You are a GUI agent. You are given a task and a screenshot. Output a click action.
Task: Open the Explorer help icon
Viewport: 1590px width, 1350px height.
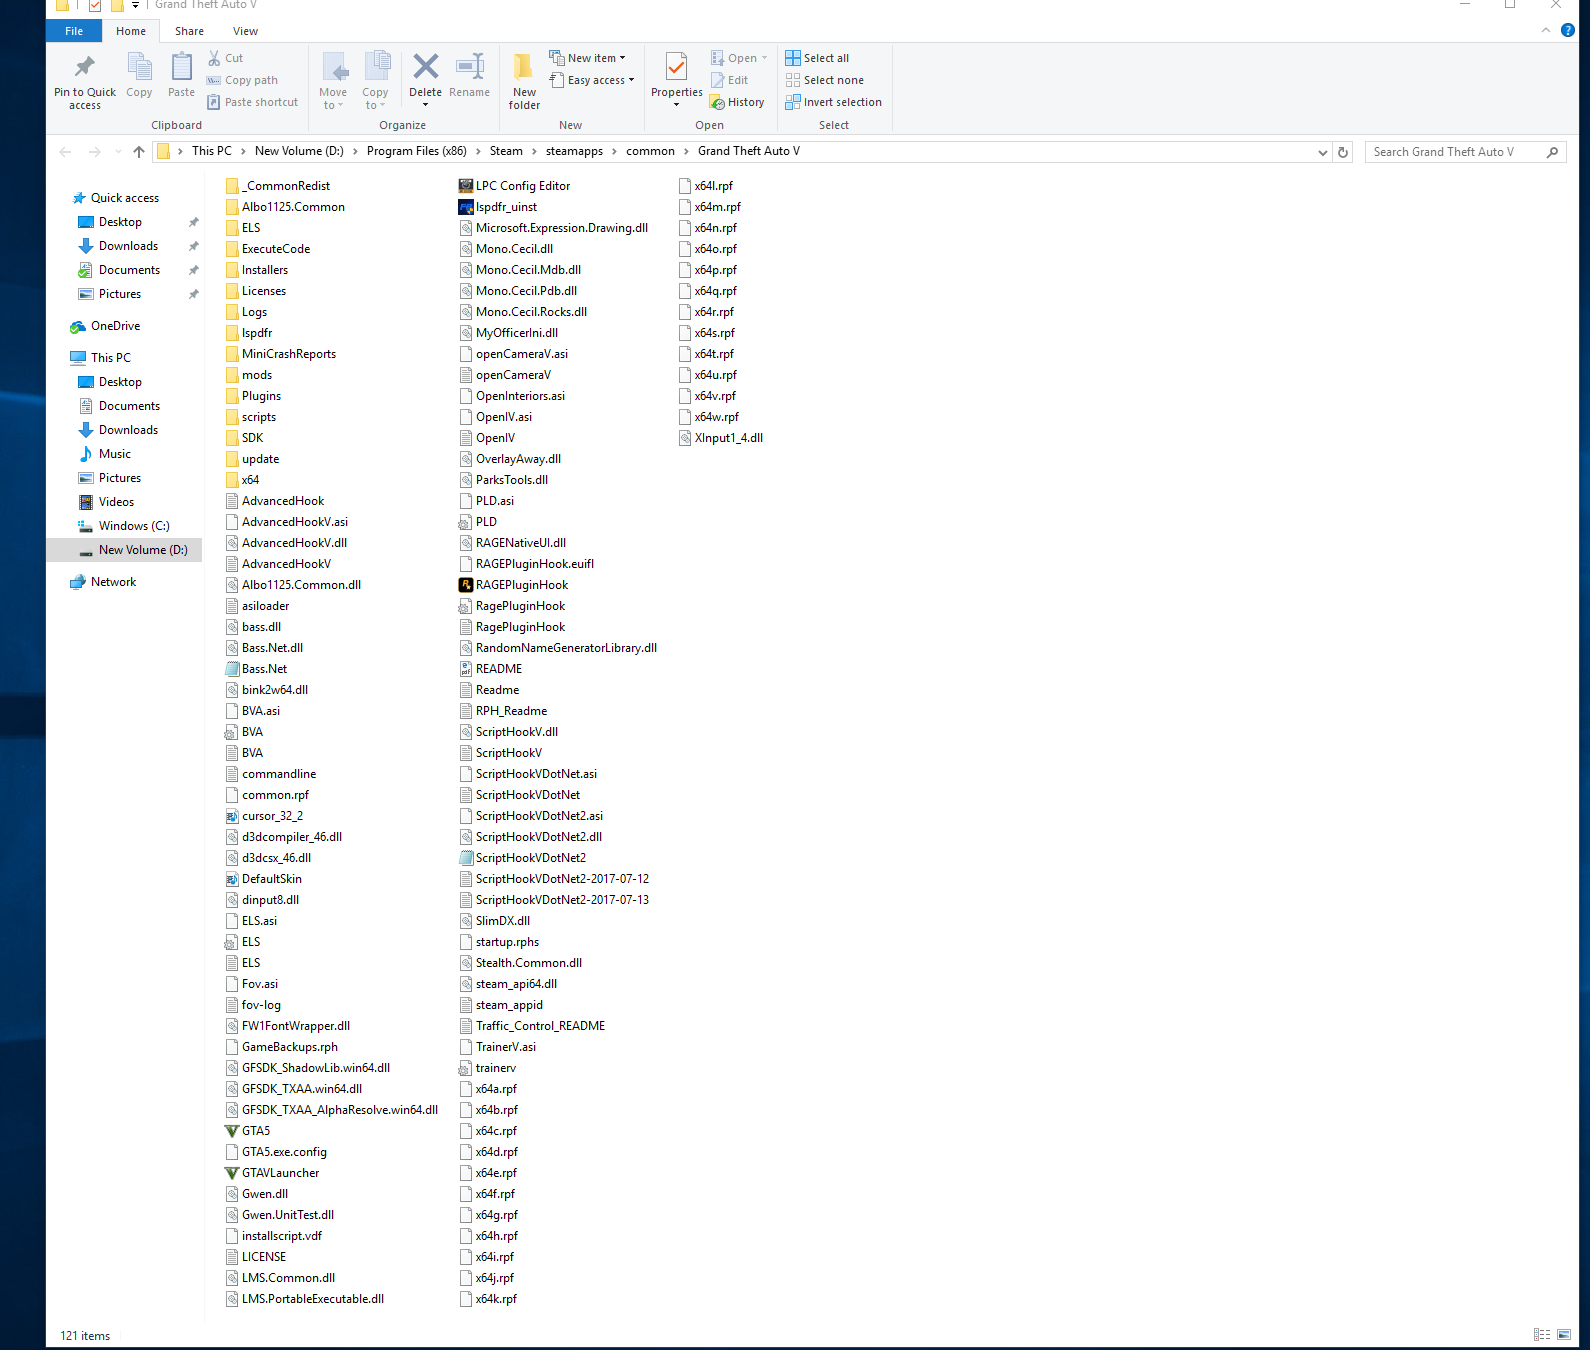pyautogui.click(x=1568, y=30)
